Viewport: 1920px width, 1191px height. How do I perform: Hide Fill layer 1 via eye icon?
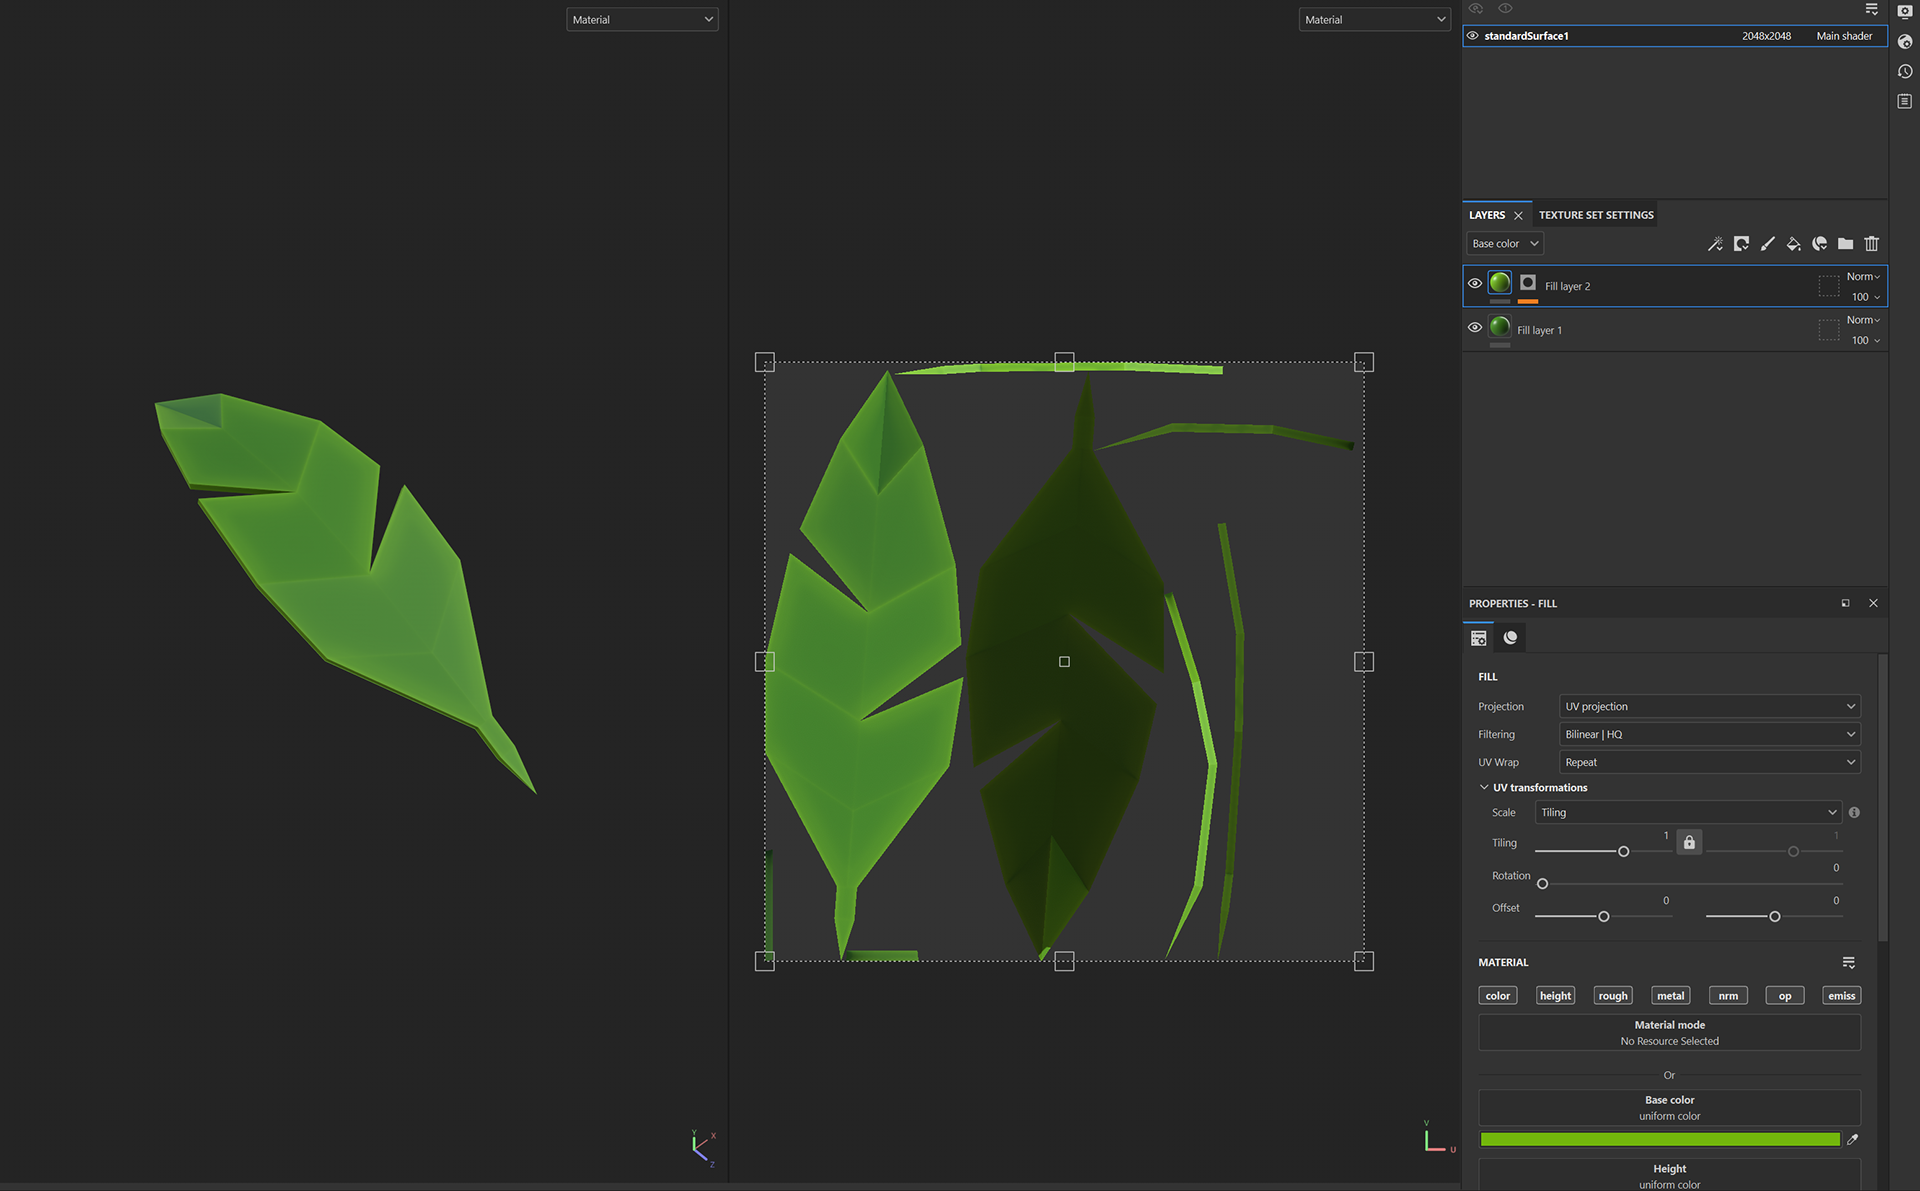click(x=1475, y=328)
